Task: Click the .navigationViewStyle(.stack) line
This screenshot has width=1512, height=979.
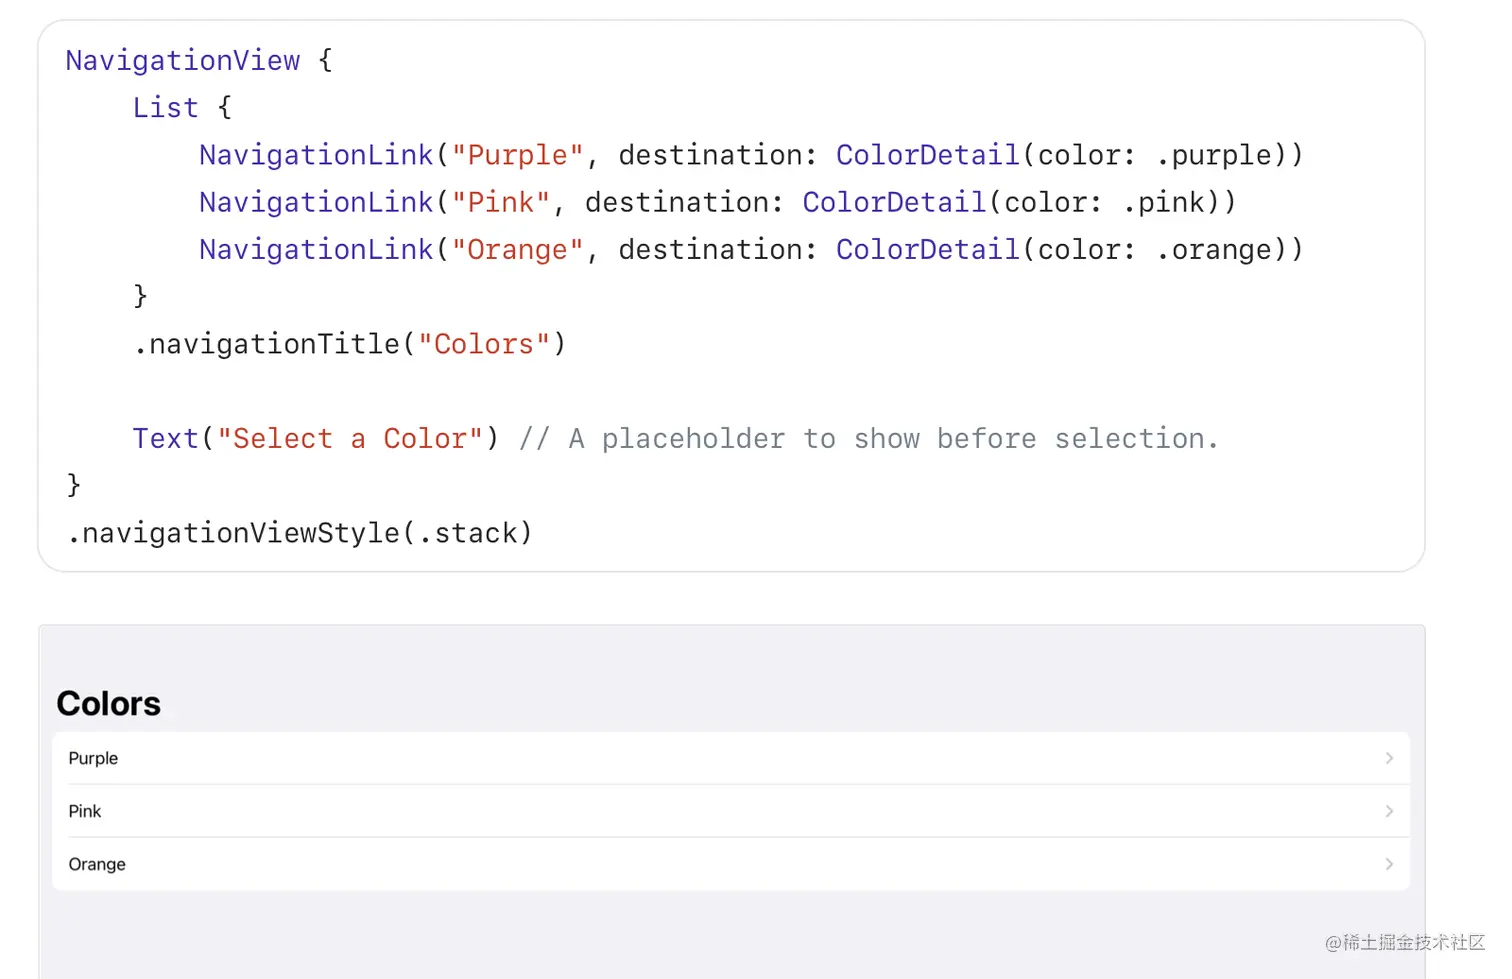Action: (x=300, y=533)
